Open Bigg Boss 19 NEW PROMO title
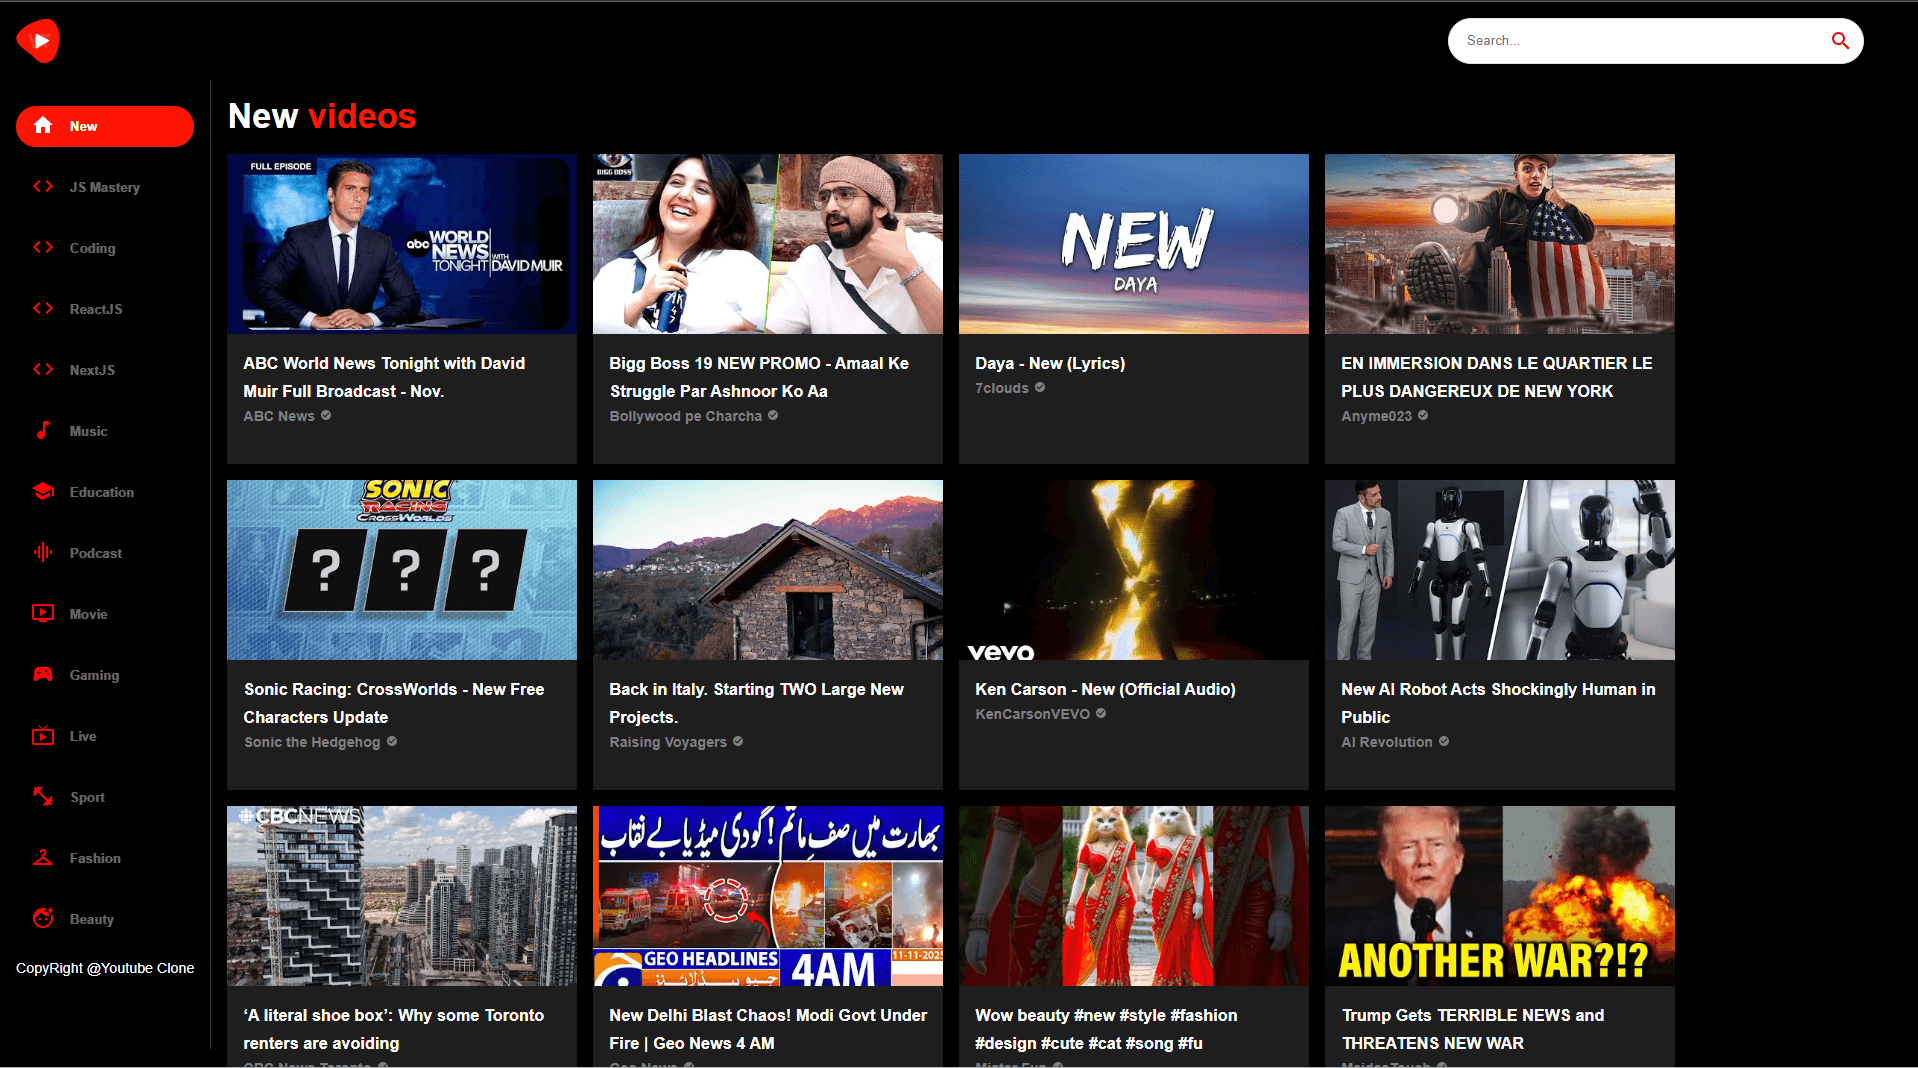The image size is (1918, 1068). point(759,377)
